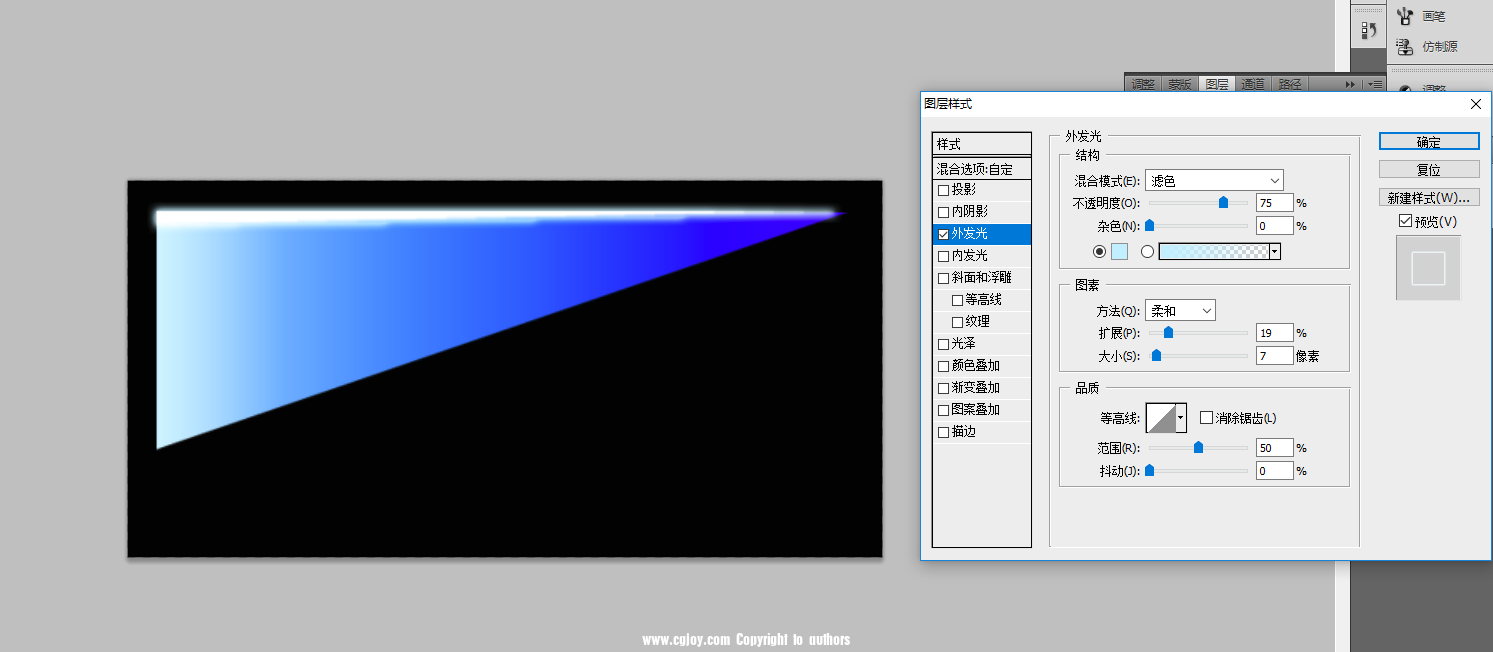Switch to the Paths (路径) tab
The height and width of the screenshot is (652, 1493).
1290,85
